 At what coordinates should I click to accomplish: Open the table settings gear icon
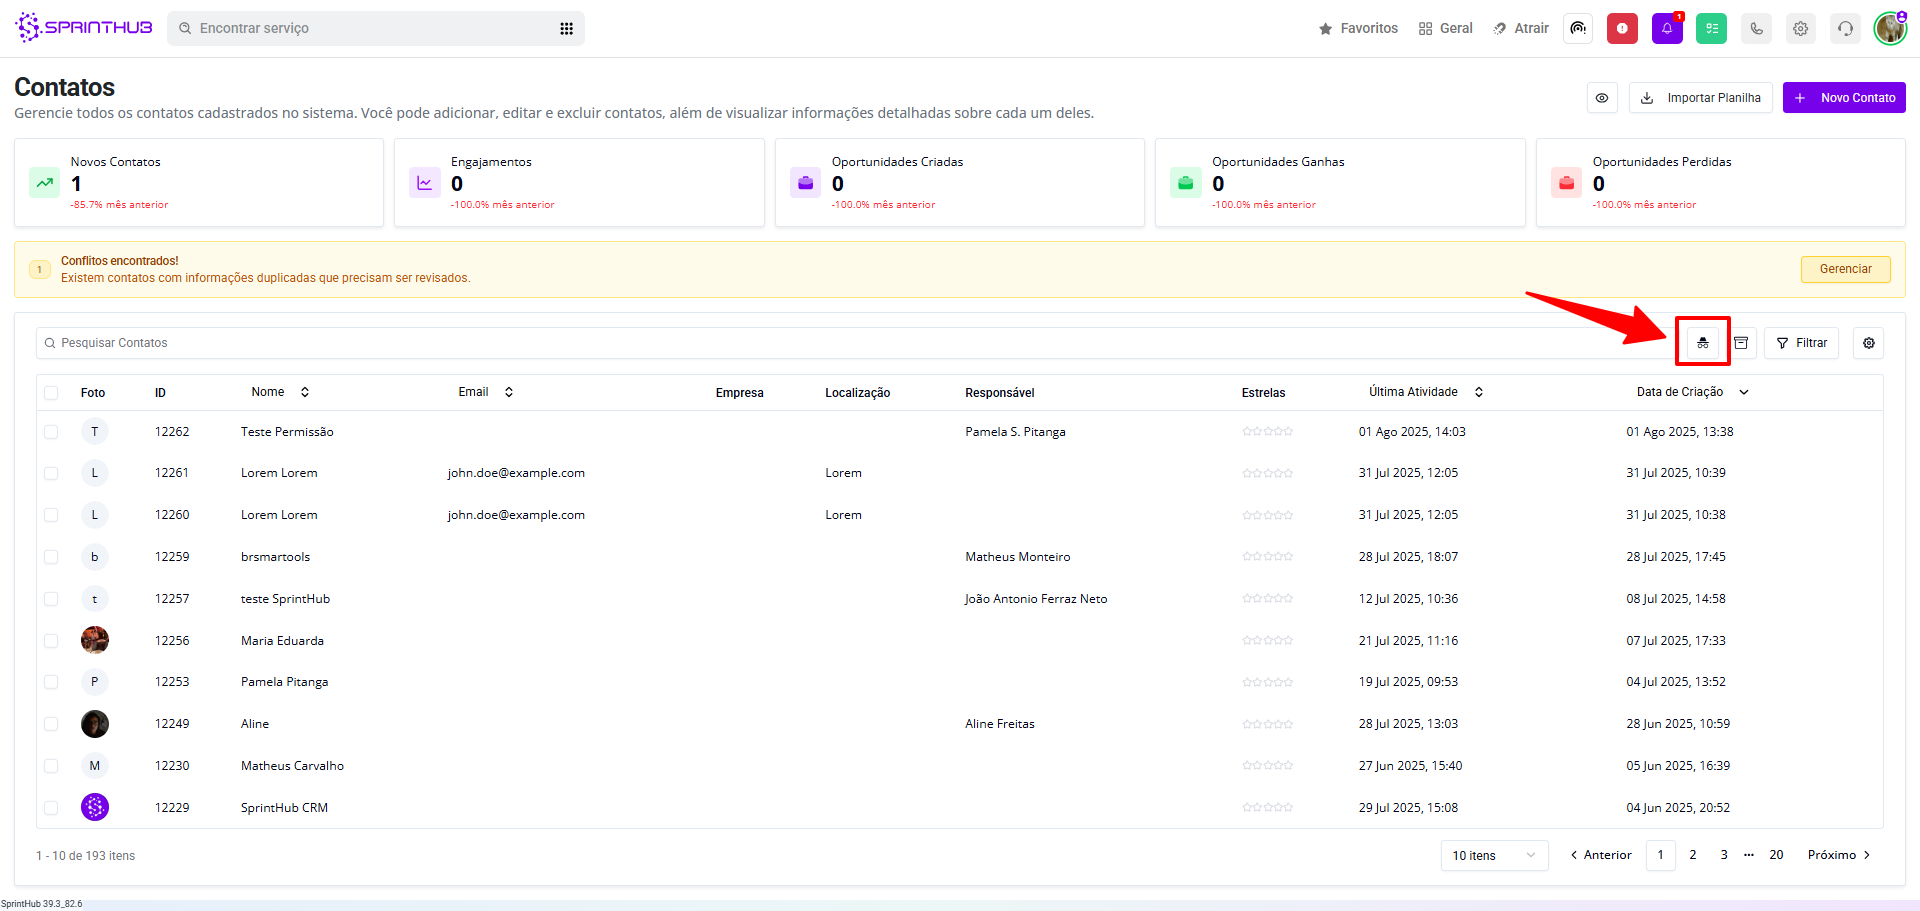pos(1868,343)
